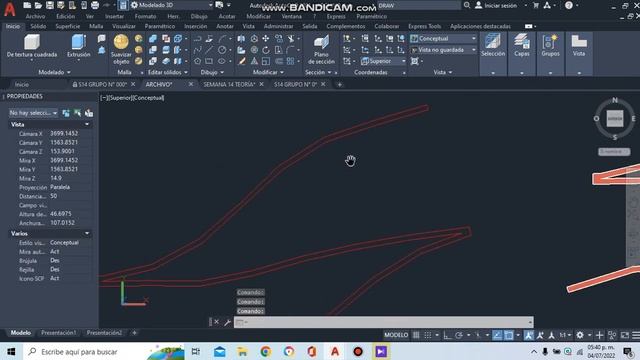
Task: Switch to the Visualizar ribbon tab
Action: 124,26
